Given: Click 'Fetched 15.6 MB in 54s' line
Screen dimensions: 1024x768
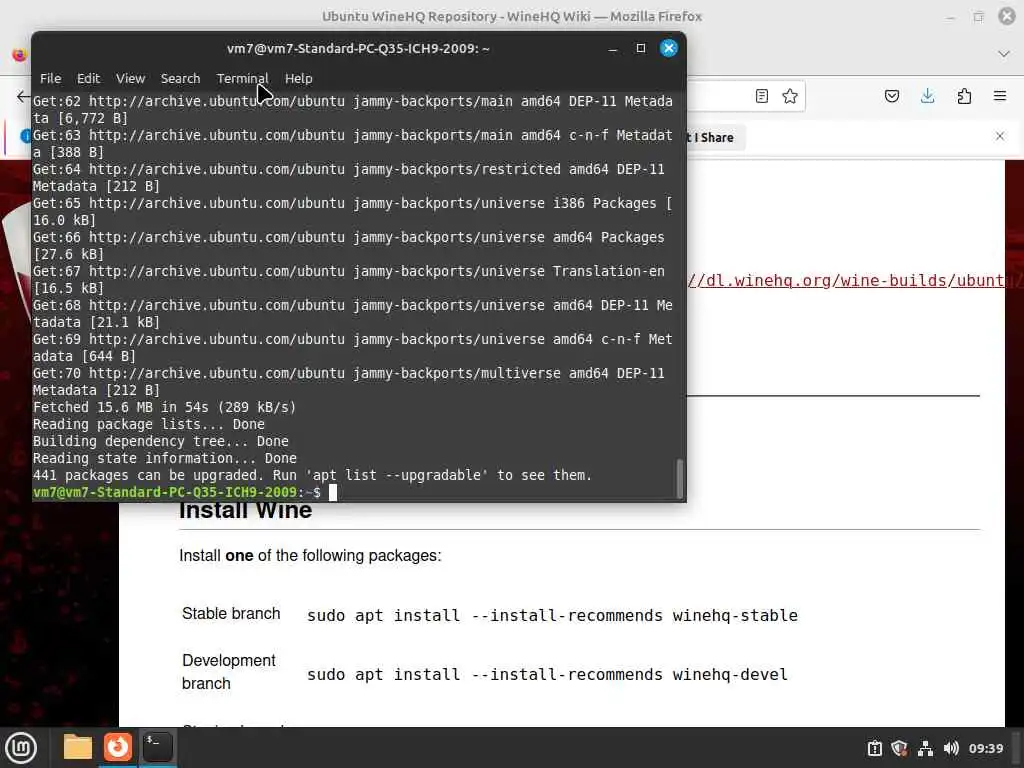Looking at the screenshot, I should [165, 408].
